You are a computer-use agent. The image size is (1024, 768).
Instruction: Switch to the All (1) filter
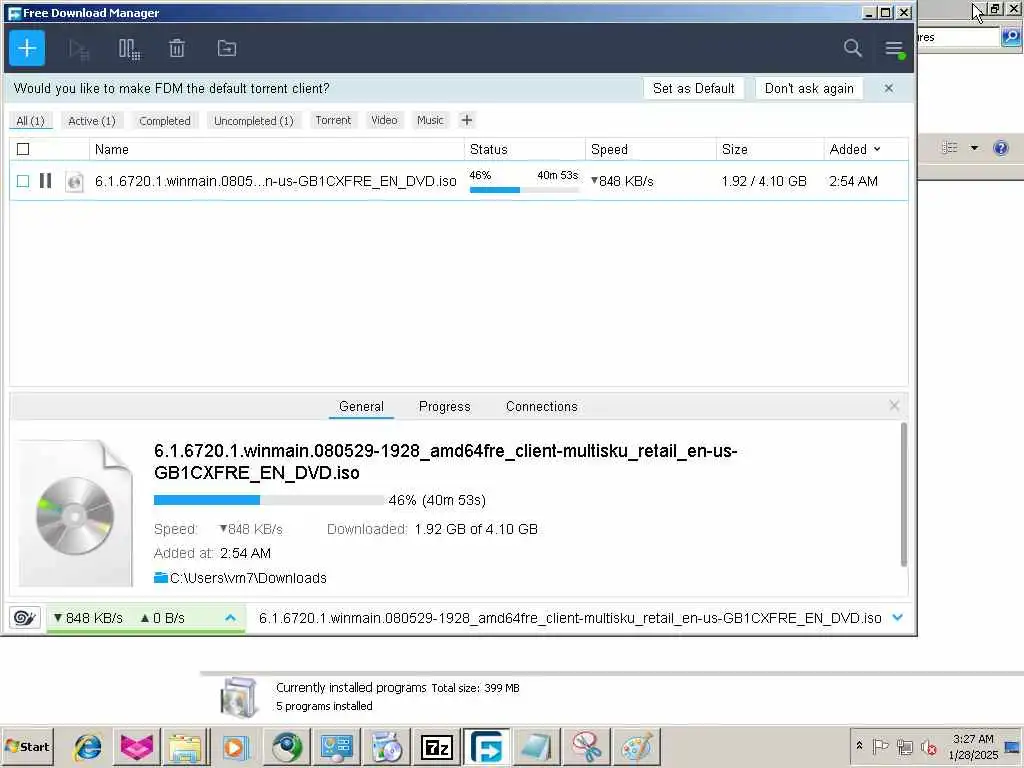point(30,121)
